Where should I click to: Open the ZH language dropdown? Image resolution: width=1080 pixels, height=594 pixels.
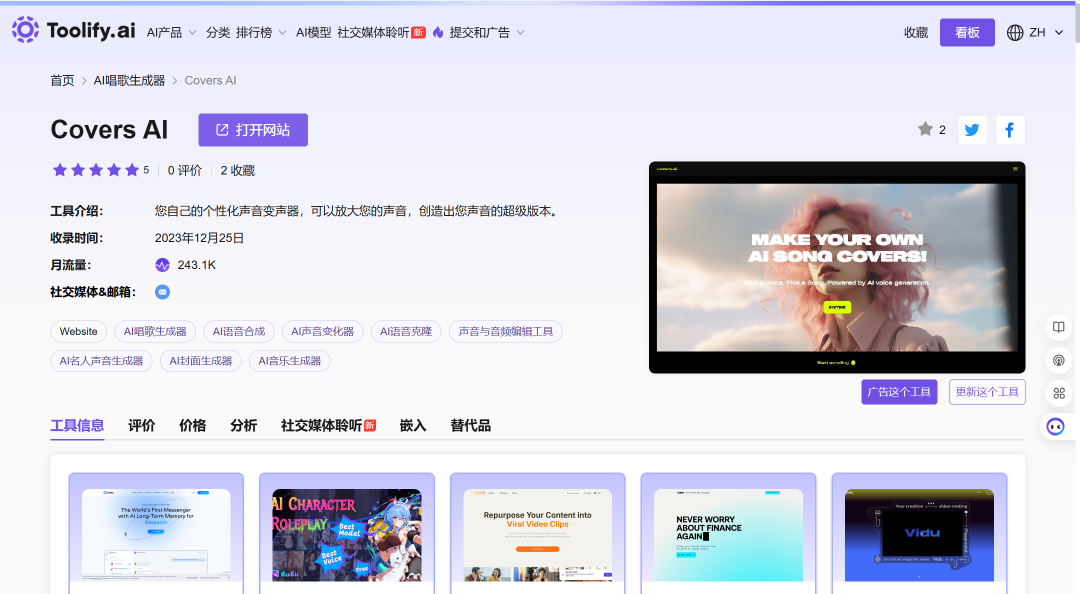click(1046, 32)
